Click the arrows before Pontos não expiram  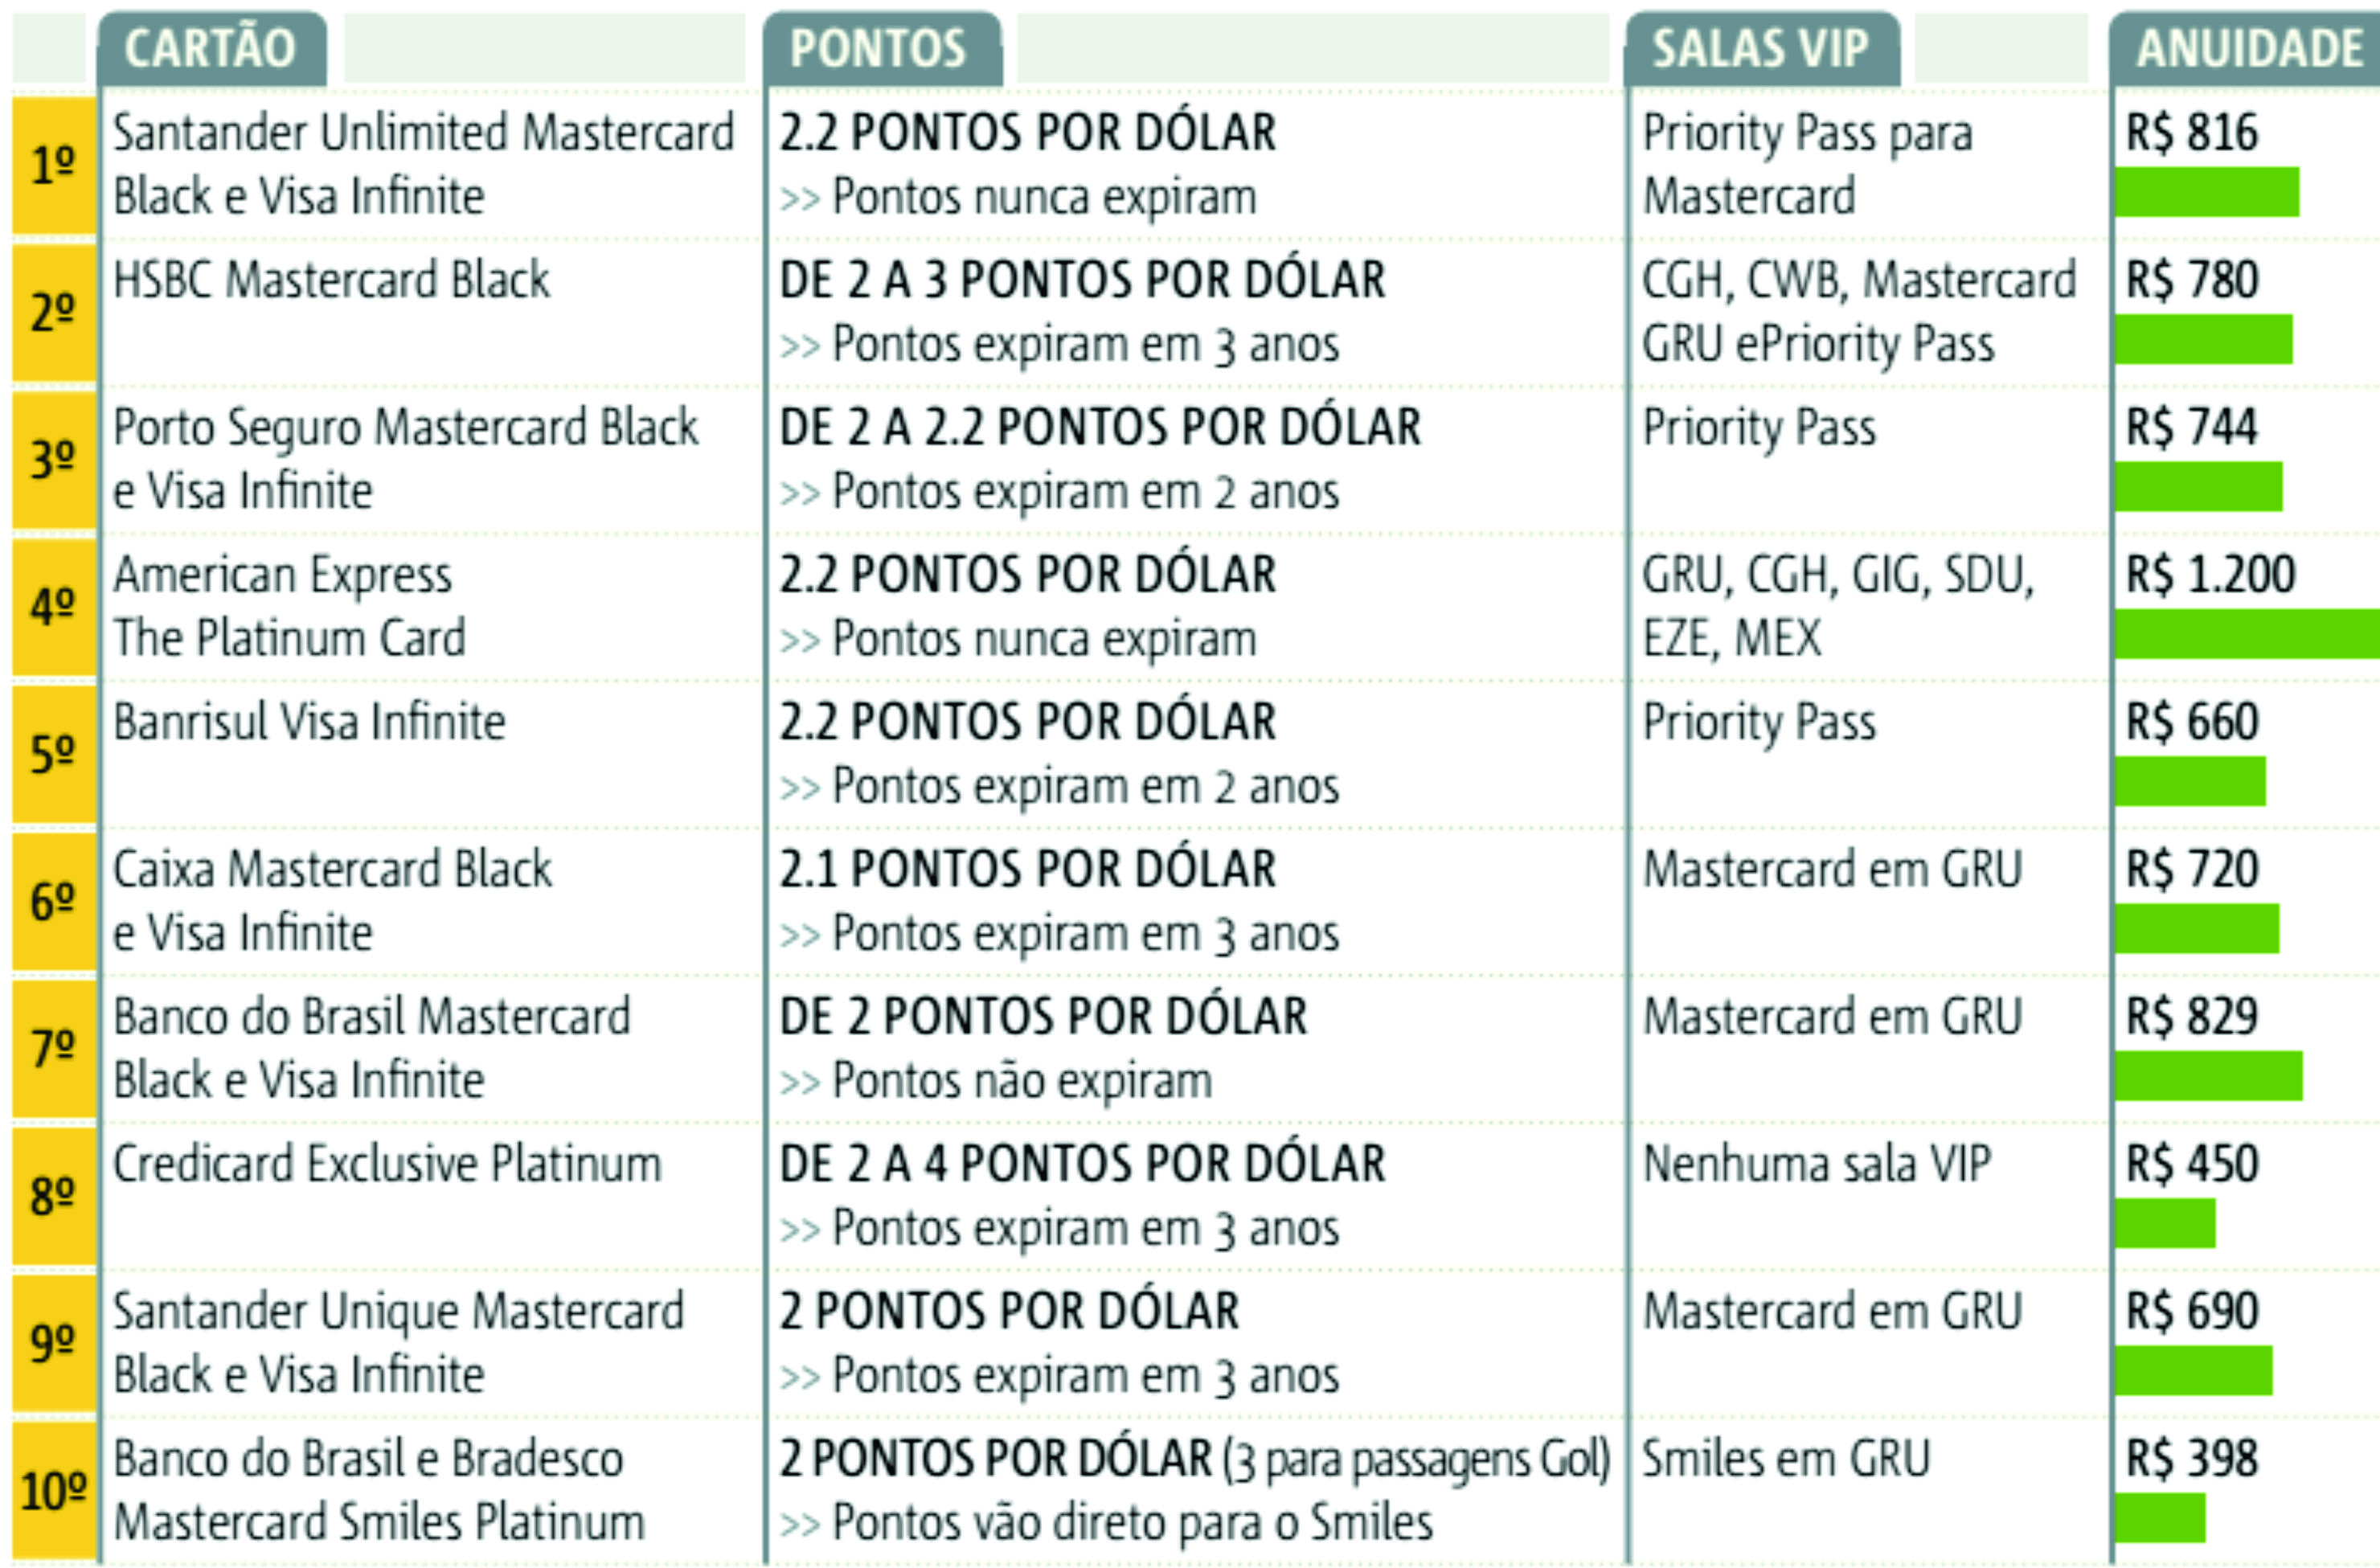[x=800, y=1083]
